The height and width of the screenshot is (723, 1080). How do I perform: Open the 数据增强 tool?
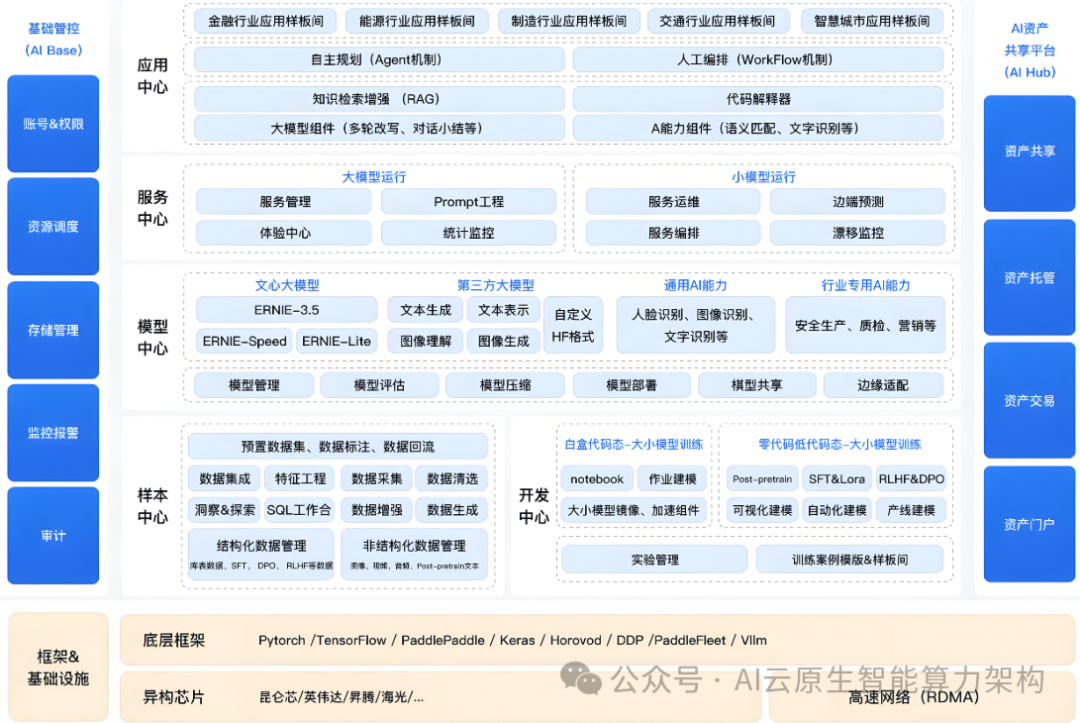(377, 511)
